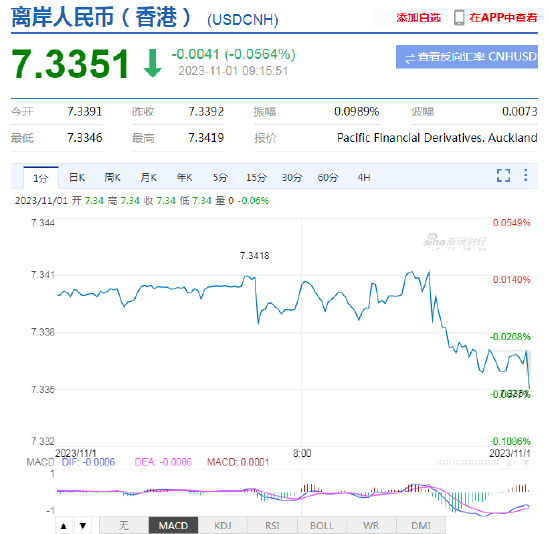Viewport: 550px width, 534px height.
Task: Click the 0.0549% right axis label
Action: pyautogui.click(x=511, y=223)
